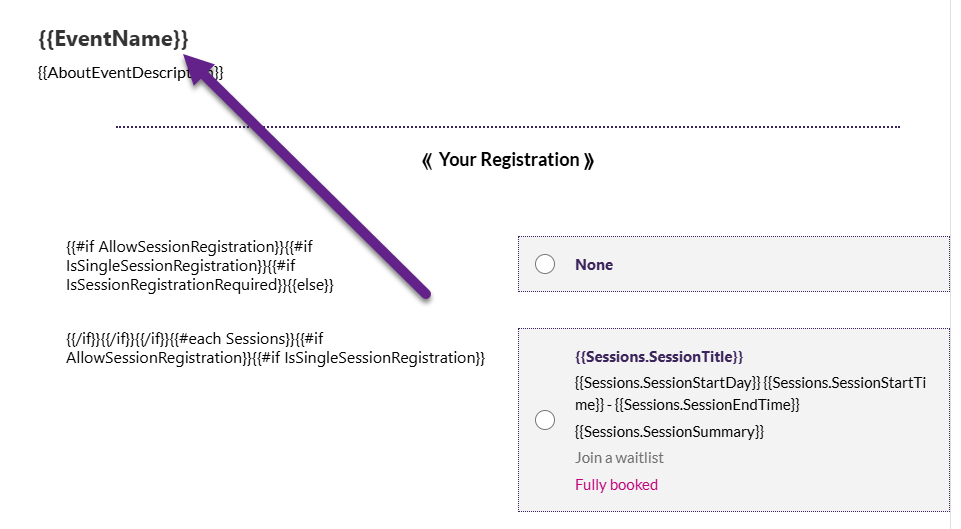This screenshot has height=529, width=961.
Task: Click the bold None option label
Action: coord(594,265)
